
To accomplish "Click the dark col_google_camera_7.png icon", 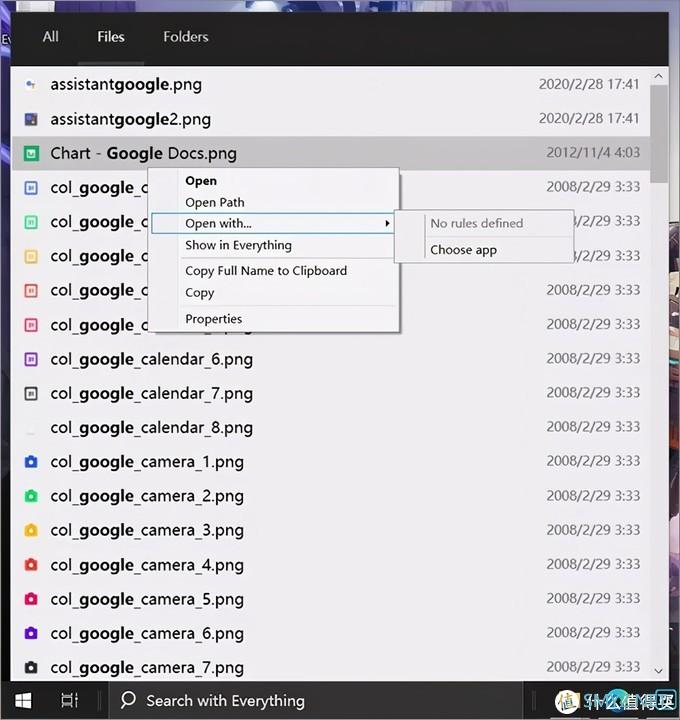I will pos(31,667).
